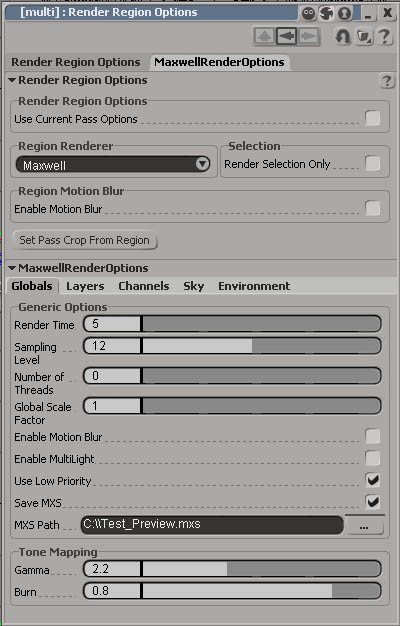The height and width of the screenshot is (626, 400).
Task: Click the swirl refresh icon in title bar
Action: (327, 13)
